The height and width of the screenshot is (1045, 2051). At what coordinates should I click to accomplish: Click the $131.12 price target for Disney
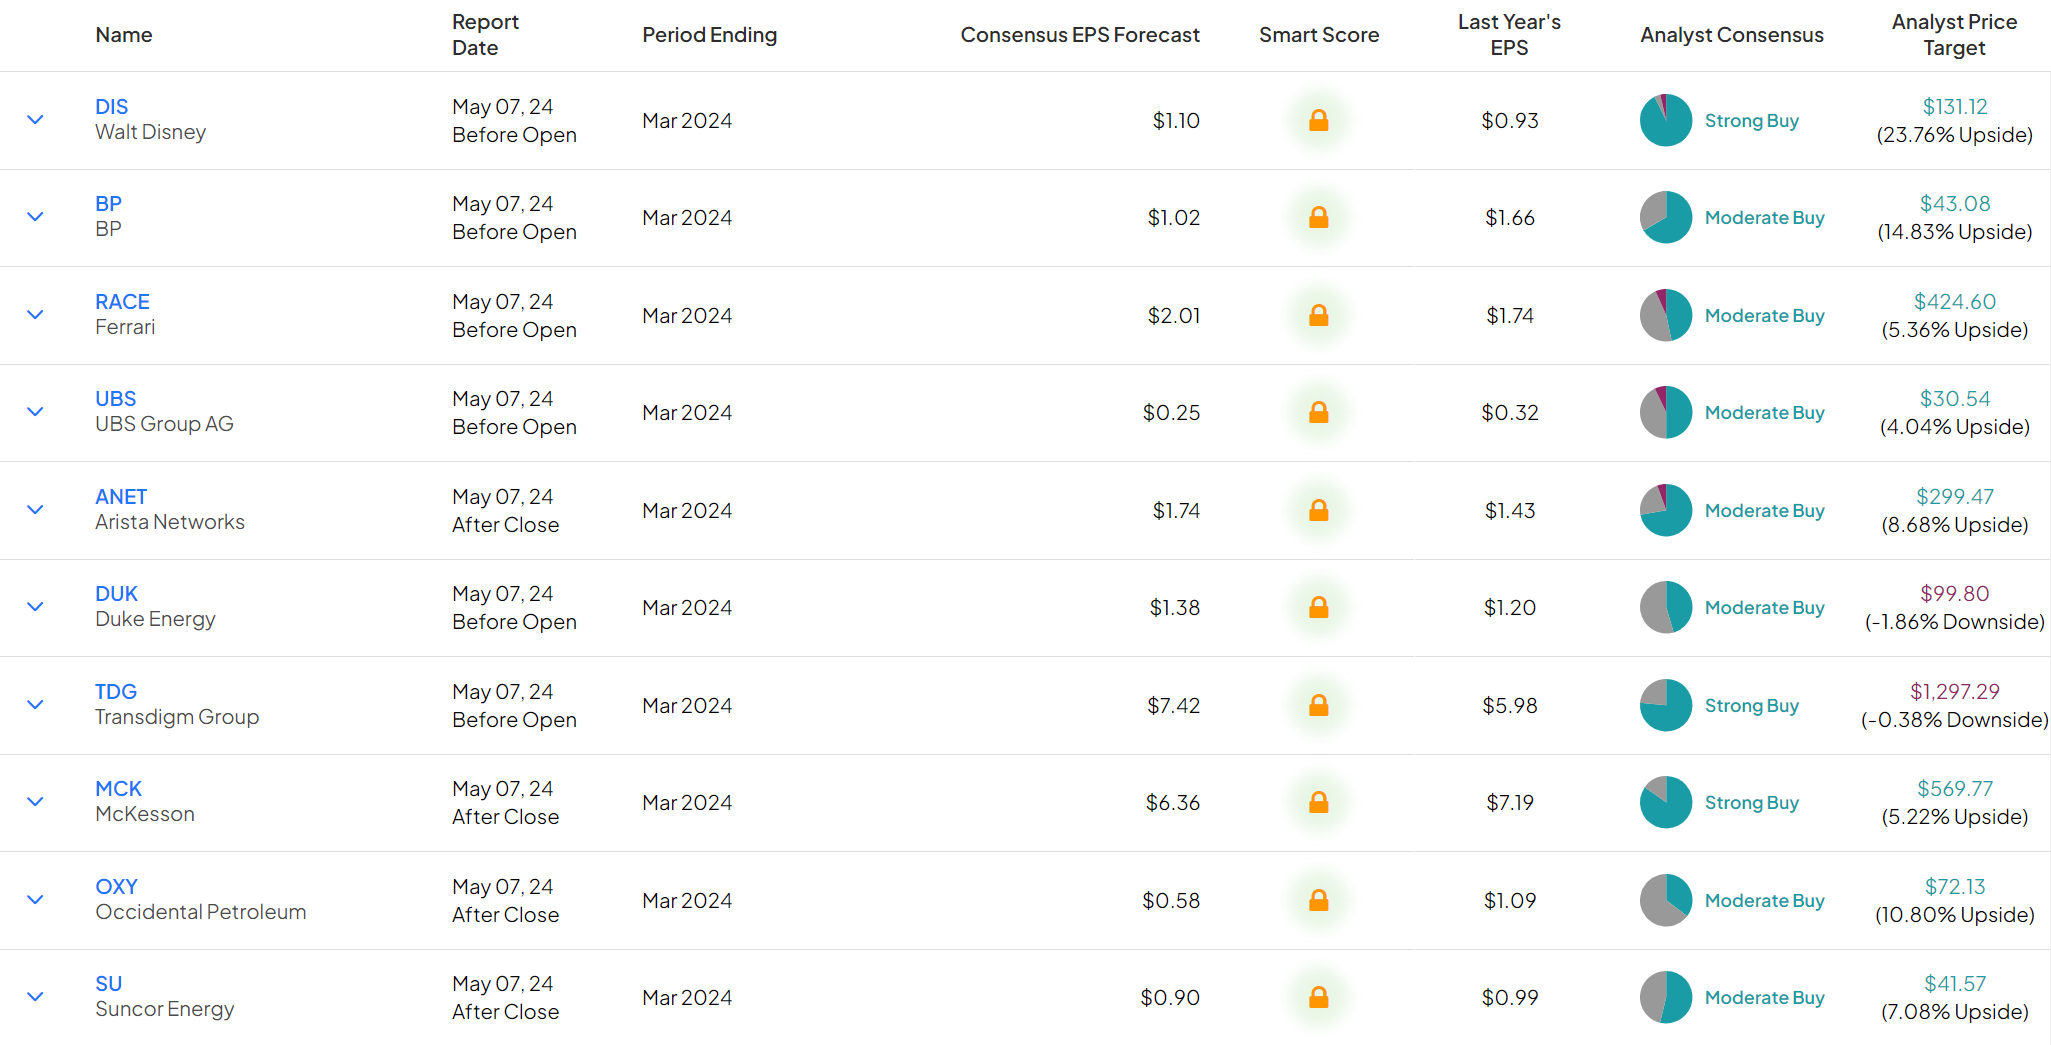[x=1955, y=107]
